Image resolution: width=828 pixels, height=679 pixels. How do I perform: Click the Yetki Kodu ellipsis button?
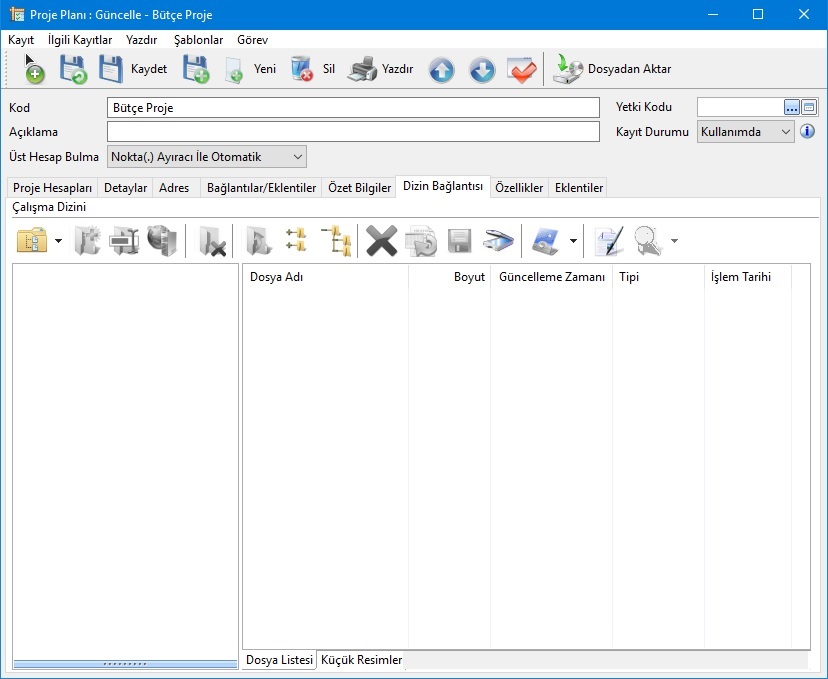791,107
